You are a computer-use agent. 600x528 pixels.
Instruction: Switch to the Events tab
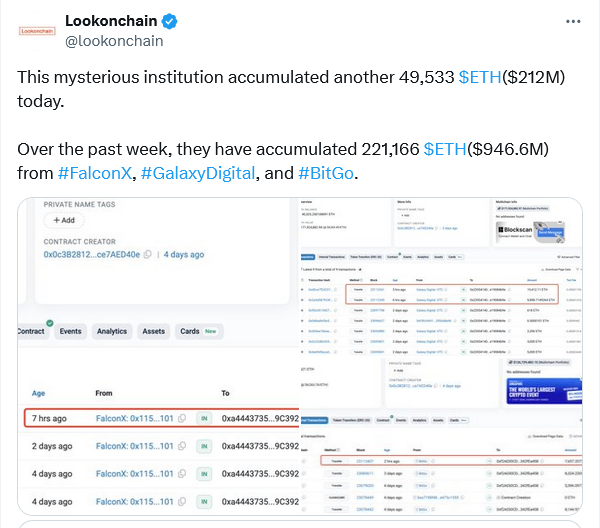click(71, 331)
